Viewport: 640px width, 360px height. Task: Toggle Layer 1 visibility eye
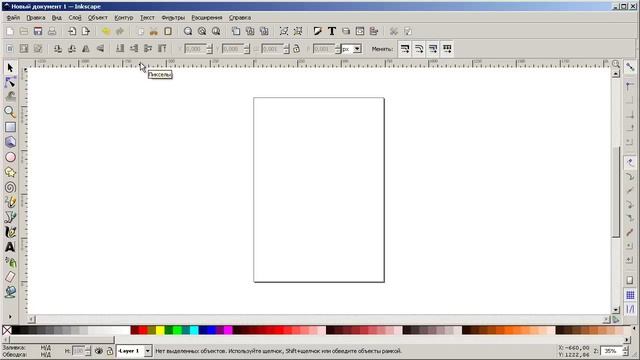click(x=98, y=351)
